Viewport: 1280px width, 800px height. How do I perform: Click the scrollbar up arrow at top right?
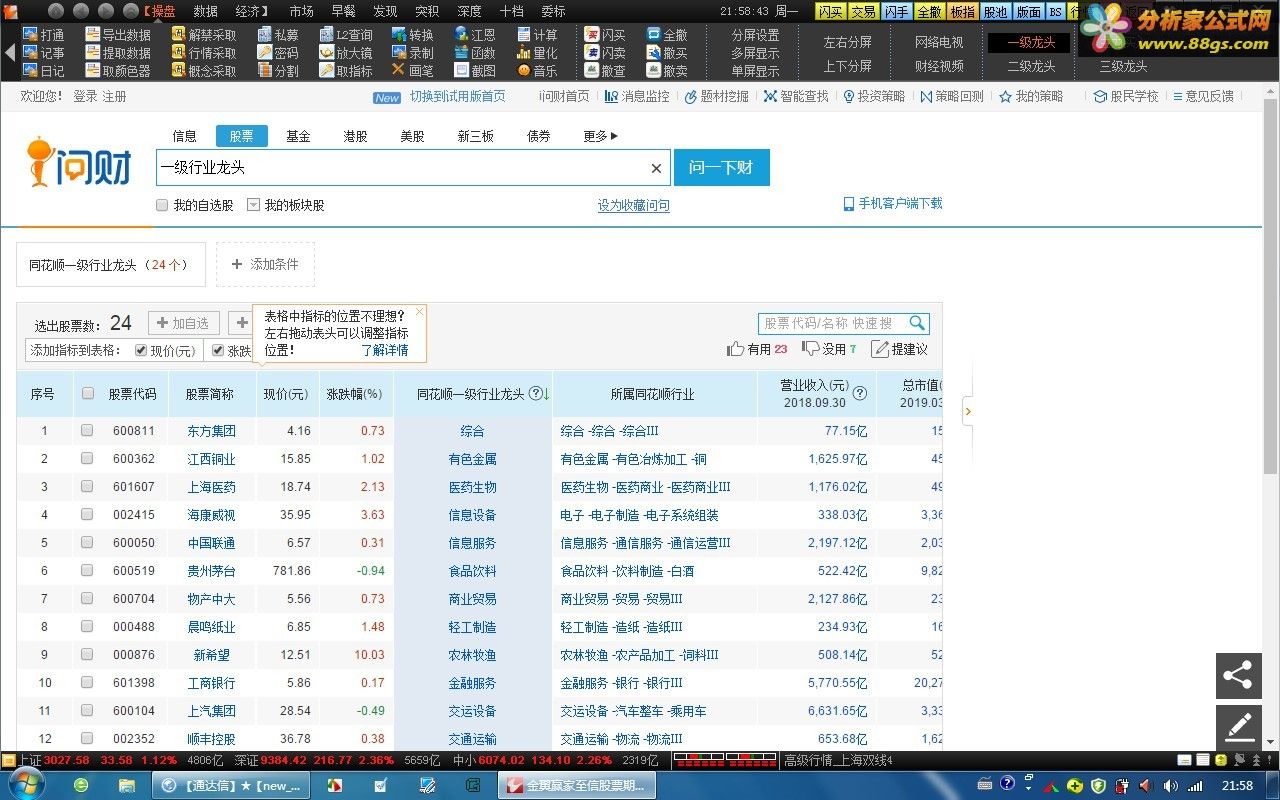1271,91
